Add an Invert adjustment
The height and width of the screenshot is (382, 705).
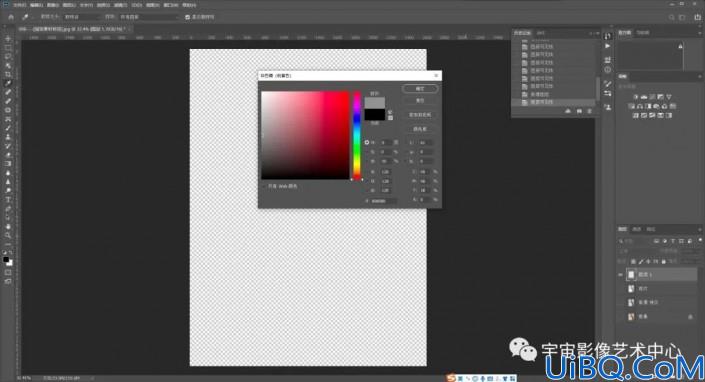pos(635,115)
